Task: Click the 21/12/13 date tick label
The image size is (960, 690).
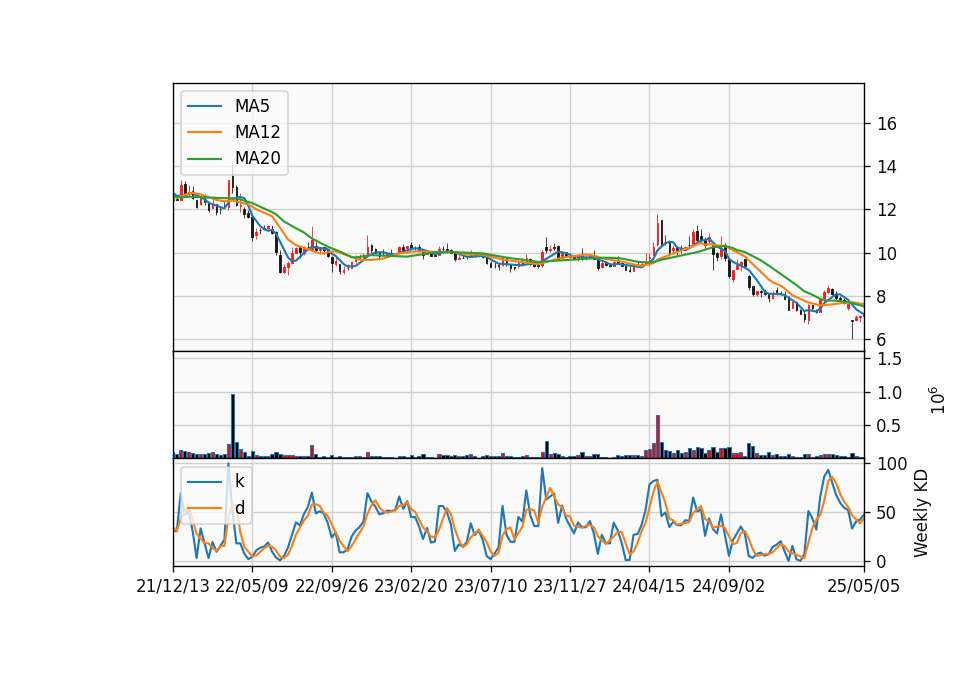Action: (173, 586)
